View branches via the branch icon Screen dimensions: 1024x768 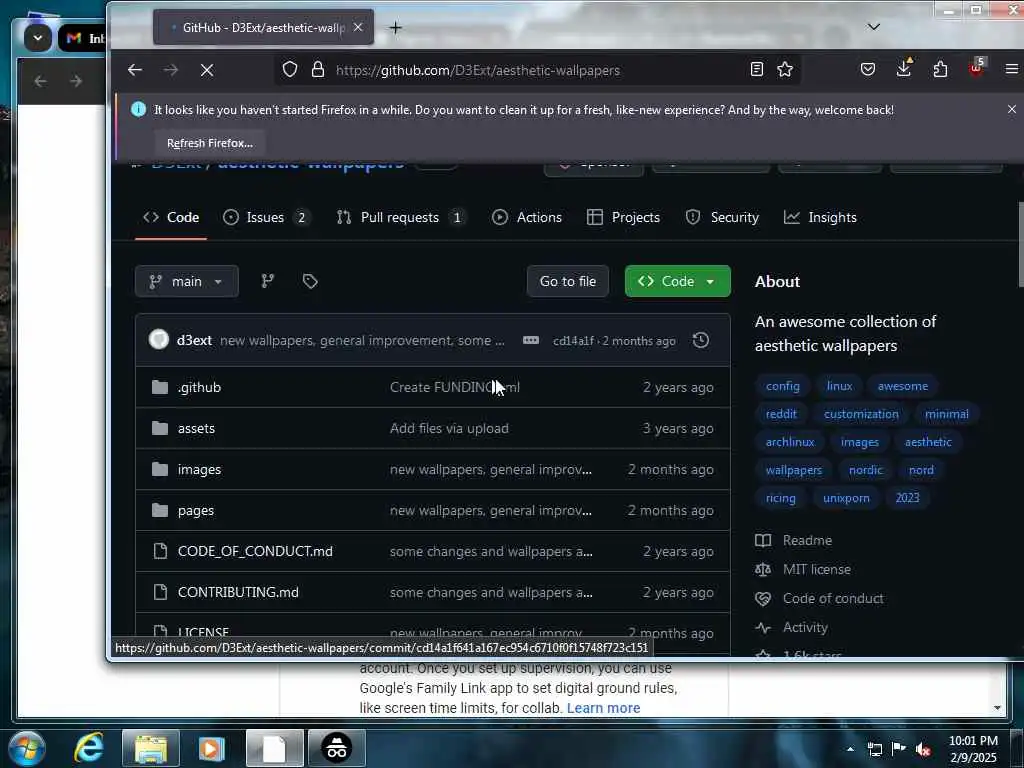tap(268, 281)
